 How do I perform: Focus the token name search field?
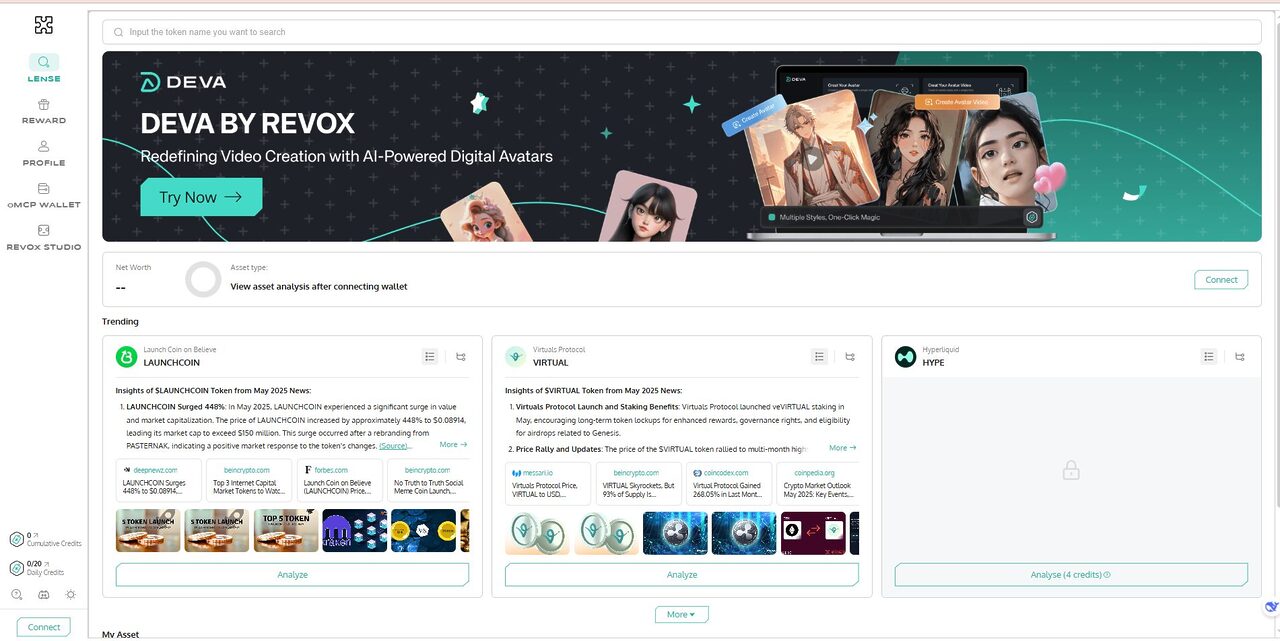[x=680, y=32]
